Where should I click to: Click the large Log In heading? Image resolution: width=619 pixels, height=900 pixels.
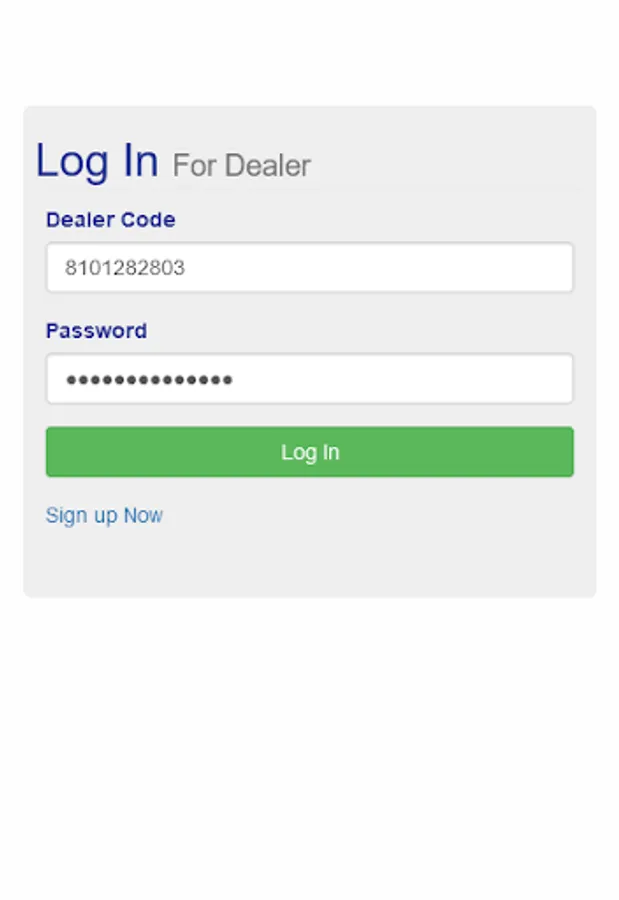(x=97, y=161)
